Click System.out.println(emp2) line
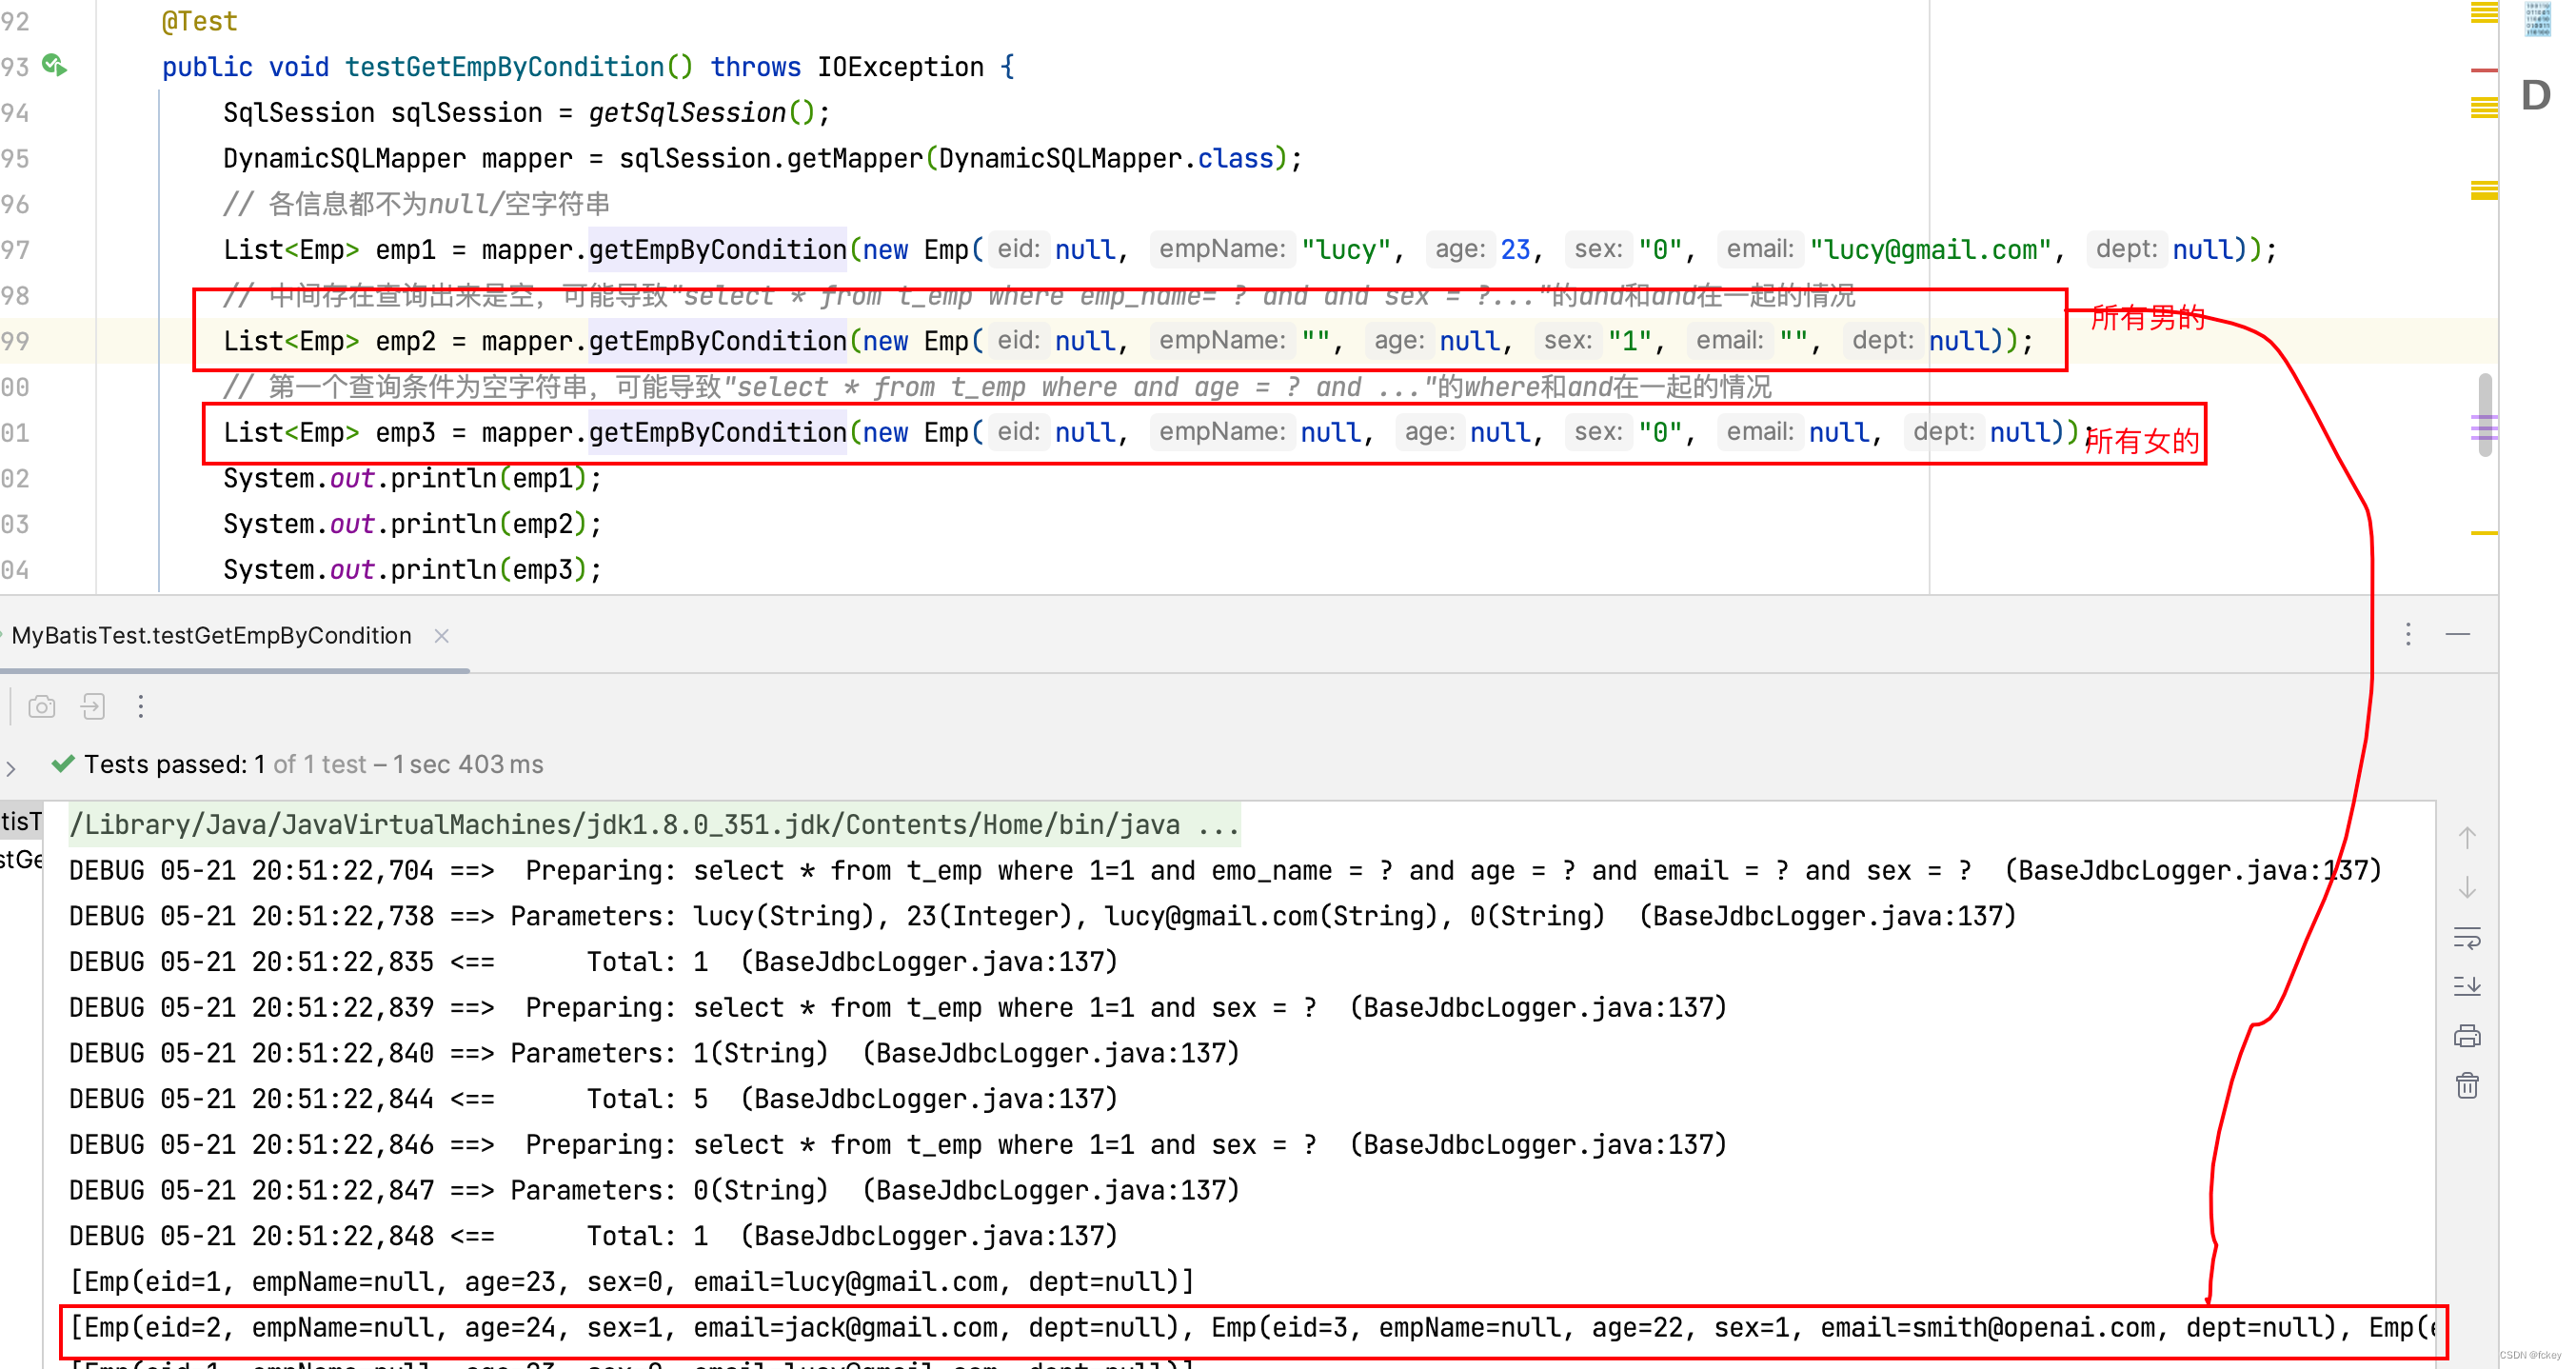The width and height of the screenshot is (2576, 1369). (412, 524)
